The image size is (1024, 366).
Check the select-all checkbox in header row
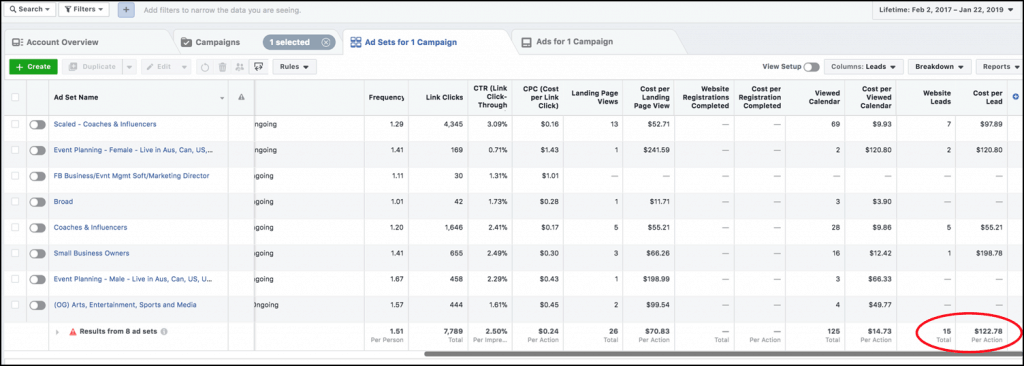click(15, 97)
